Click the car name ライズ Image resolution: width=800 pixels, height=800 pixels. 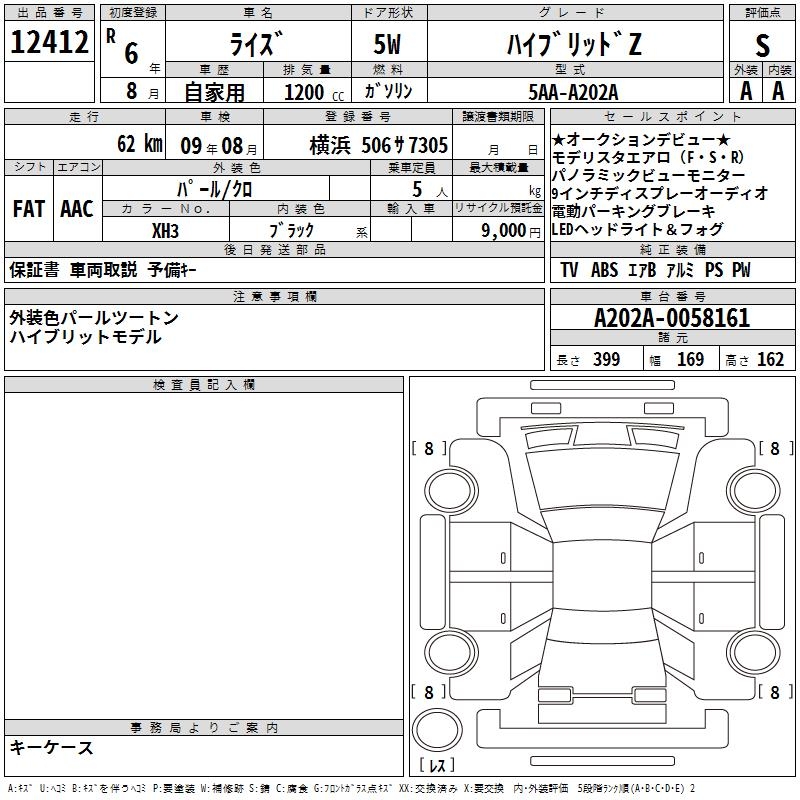coord(257,43)
